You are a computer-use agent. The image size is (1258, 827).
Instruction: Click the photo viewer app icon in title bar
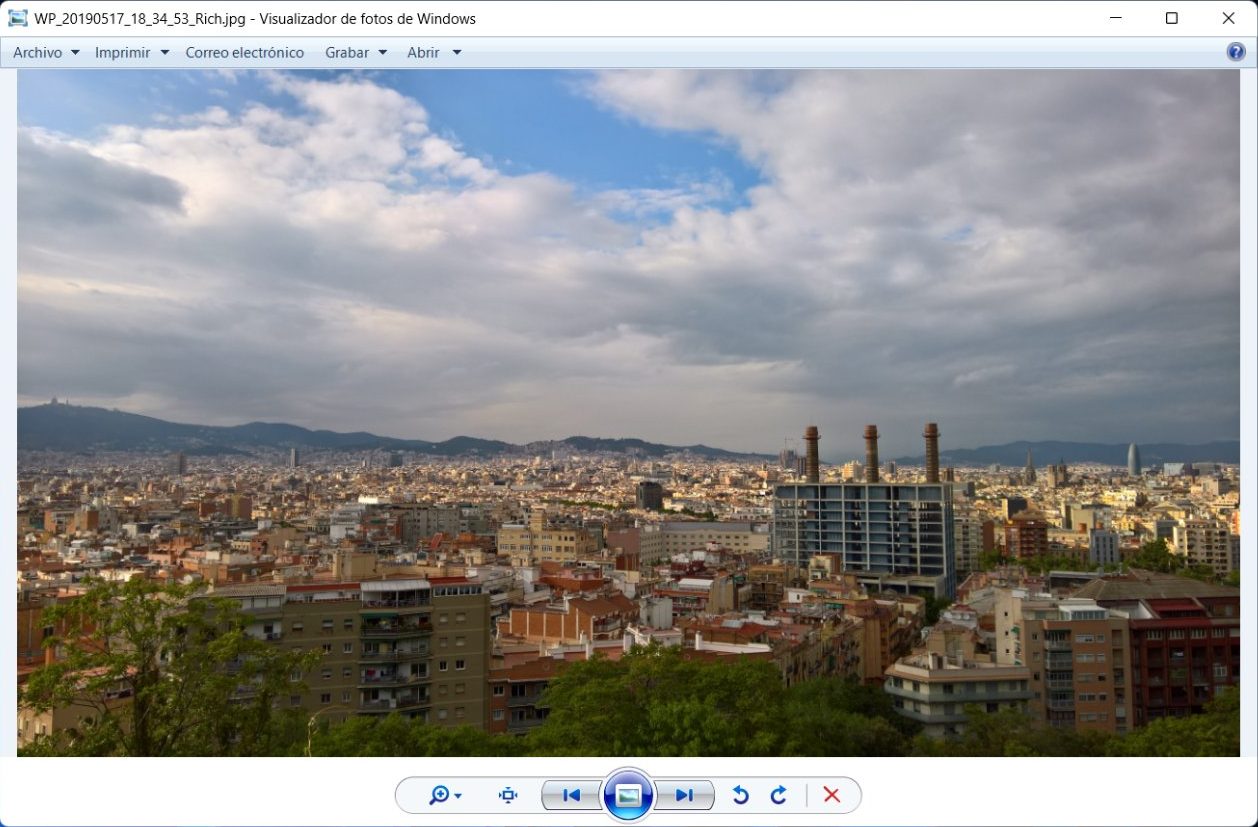point(17,18)
